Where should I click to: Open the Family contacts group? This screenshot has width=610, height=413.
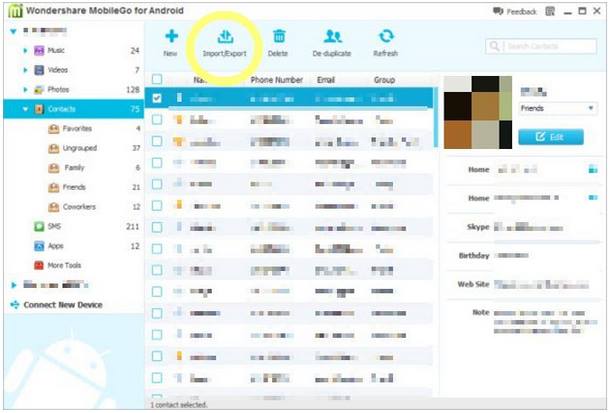(74, 168)
